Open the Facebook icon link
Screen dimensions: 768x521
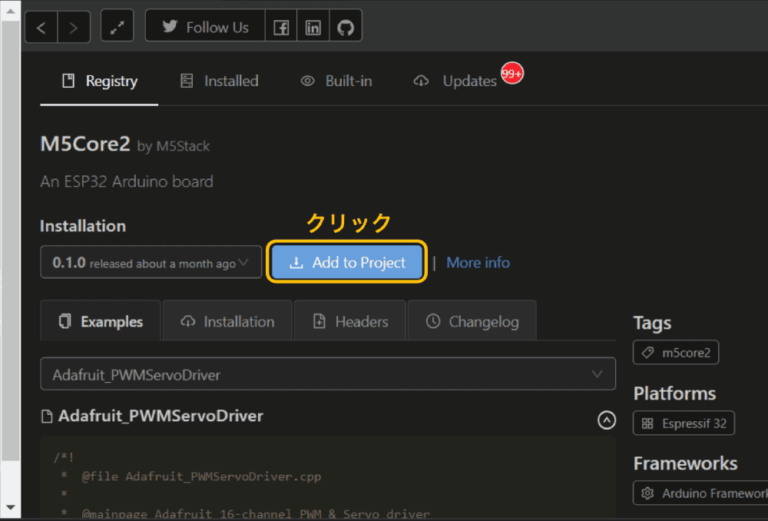click(281, 28)
